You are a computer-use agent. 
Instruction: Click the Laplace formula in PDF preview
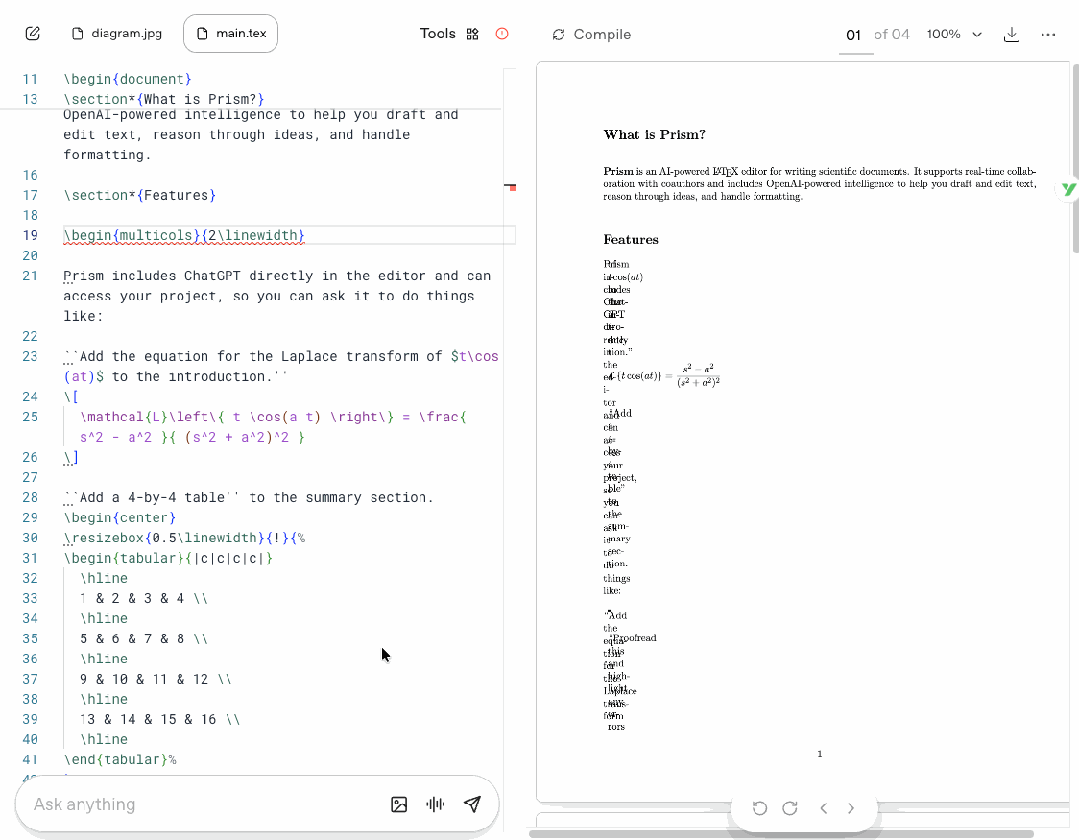point(667,376)
